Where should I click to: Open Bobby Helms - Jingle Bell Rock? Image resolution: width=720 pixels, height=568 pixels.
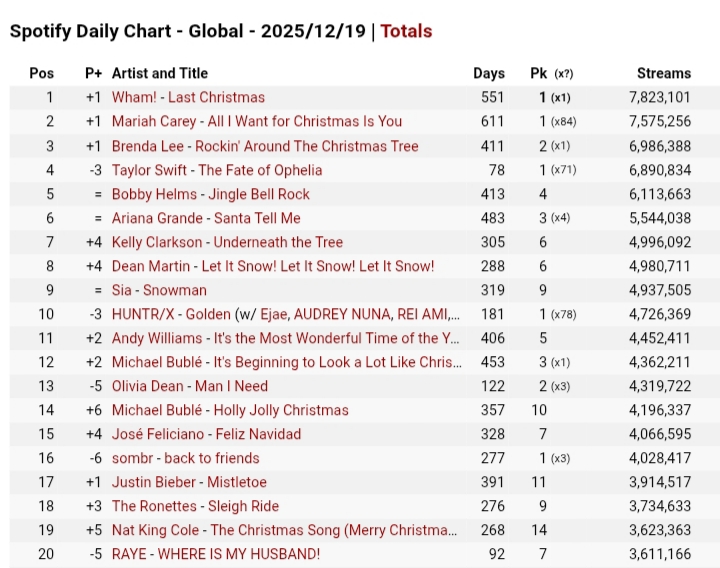pos(210,194)
